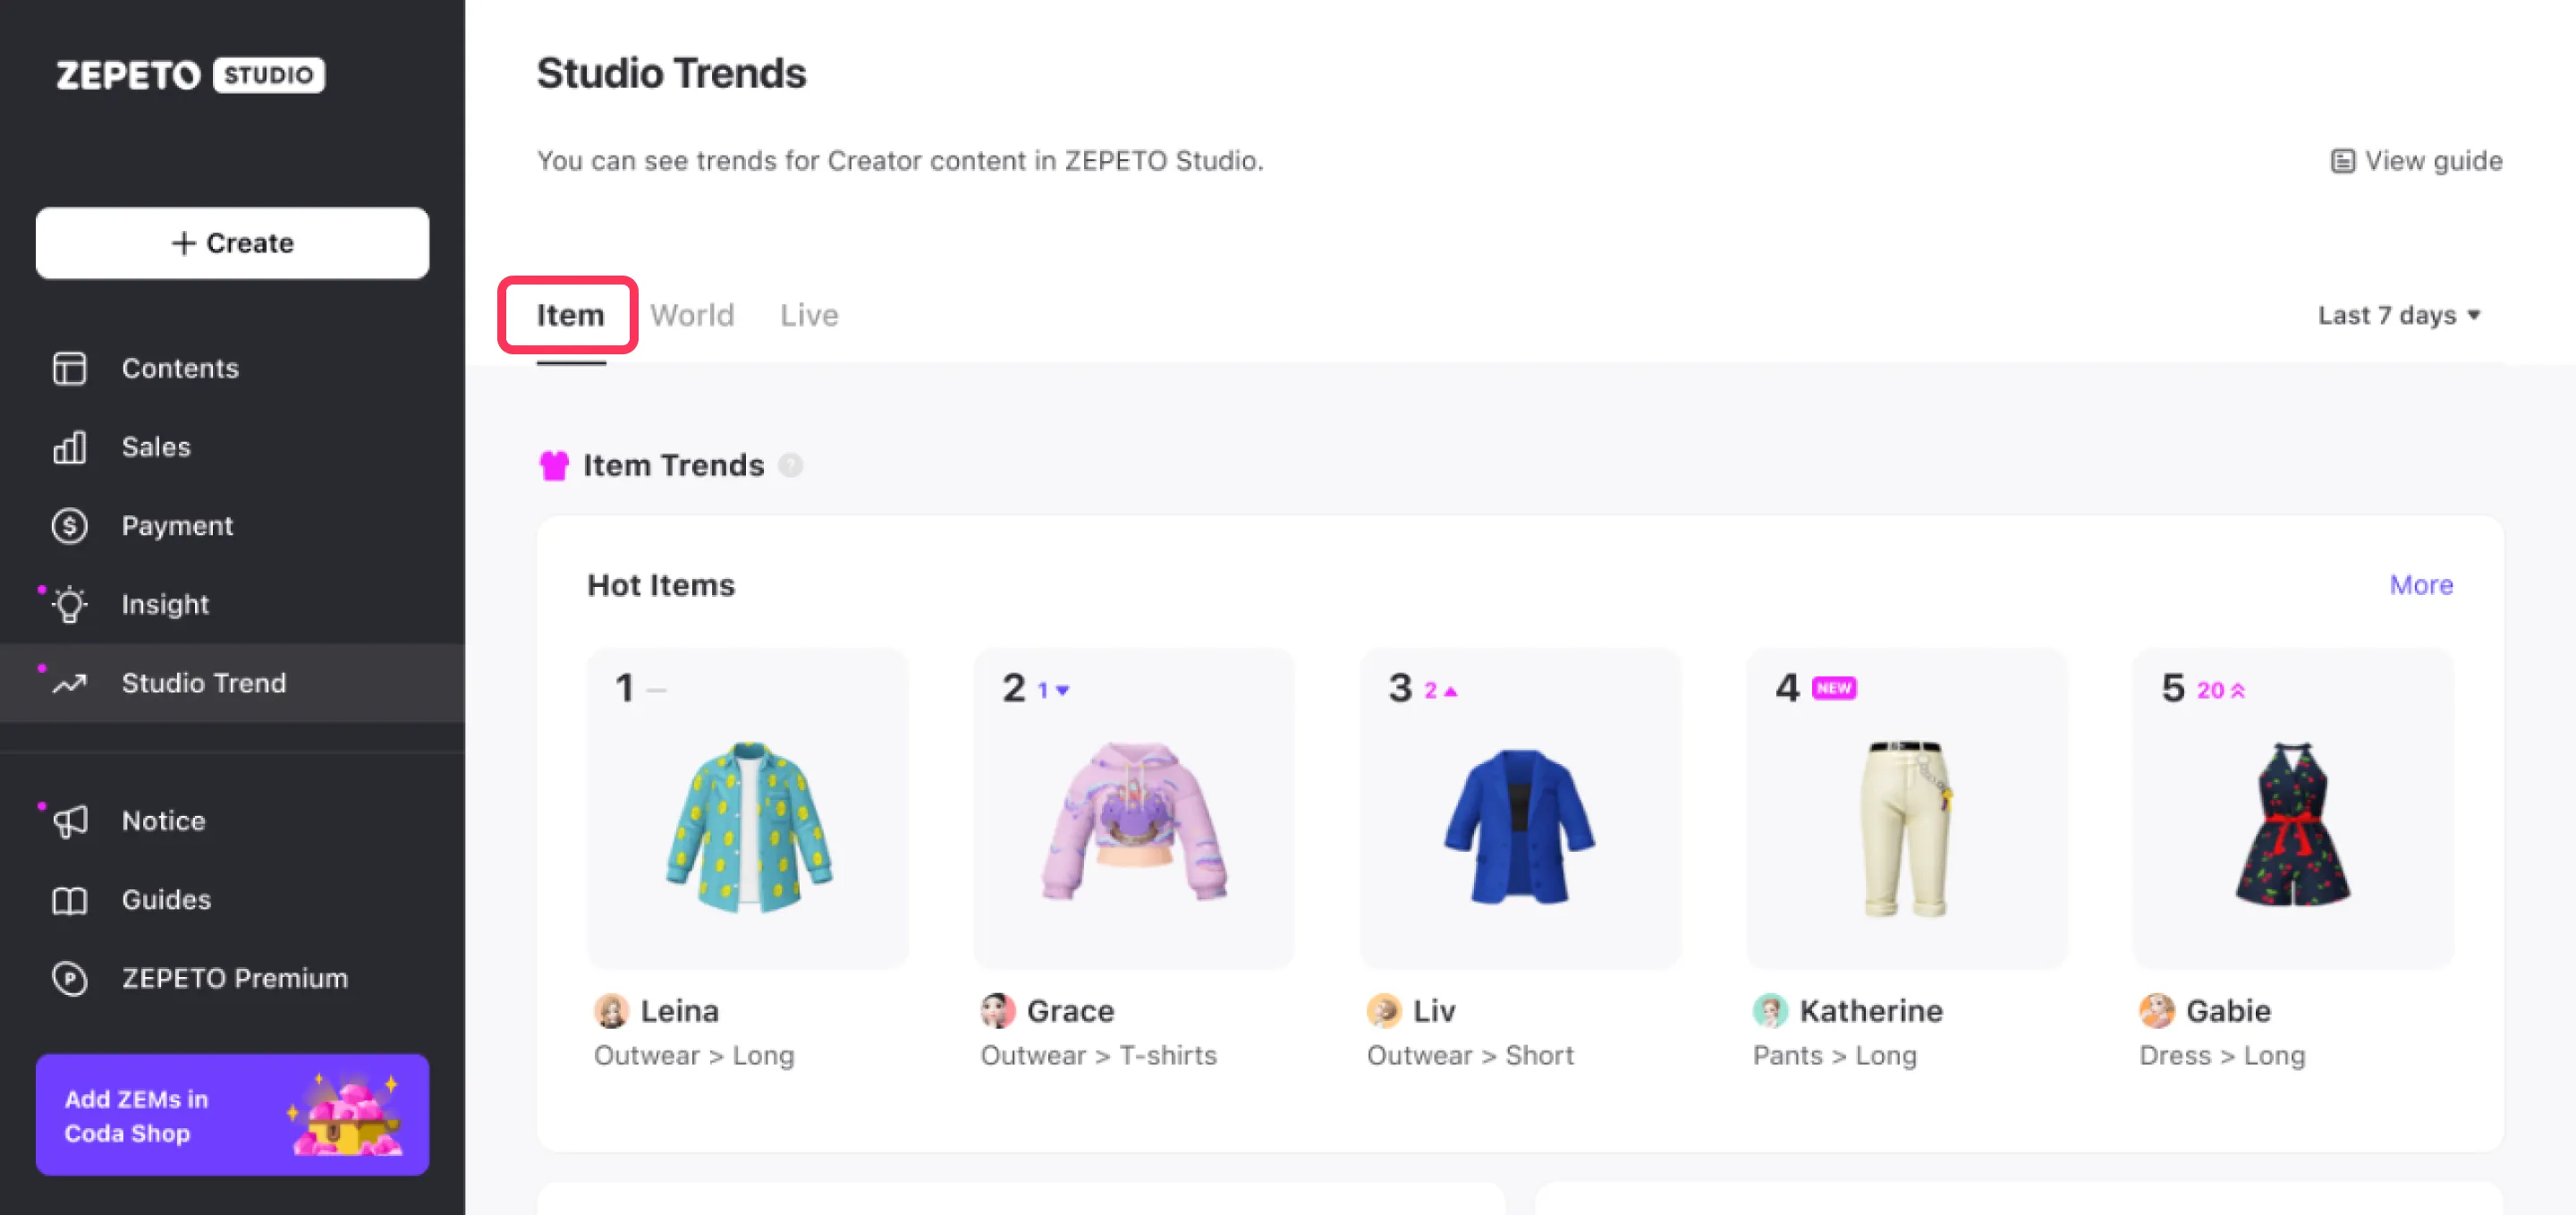Click Katherine's avatar icon
The height and width of the screenshot is (1215, 2576).
point(1770,1011)
